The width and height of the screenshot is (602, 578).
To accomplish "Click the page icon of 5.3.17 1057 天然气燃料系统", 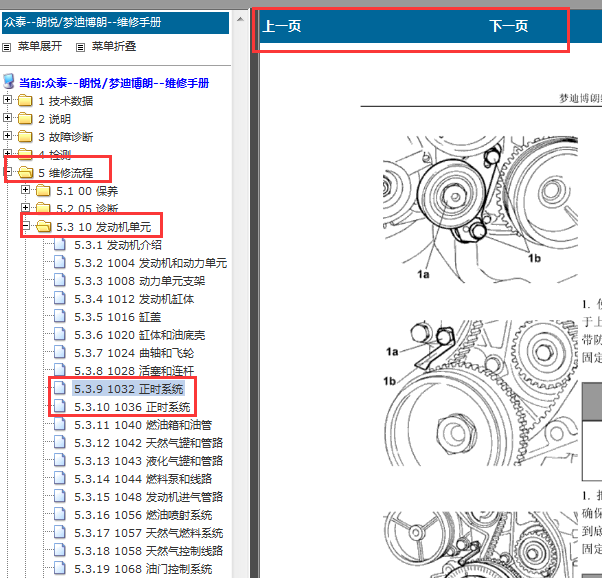I will pyautogui.click(x=60, y=532).
